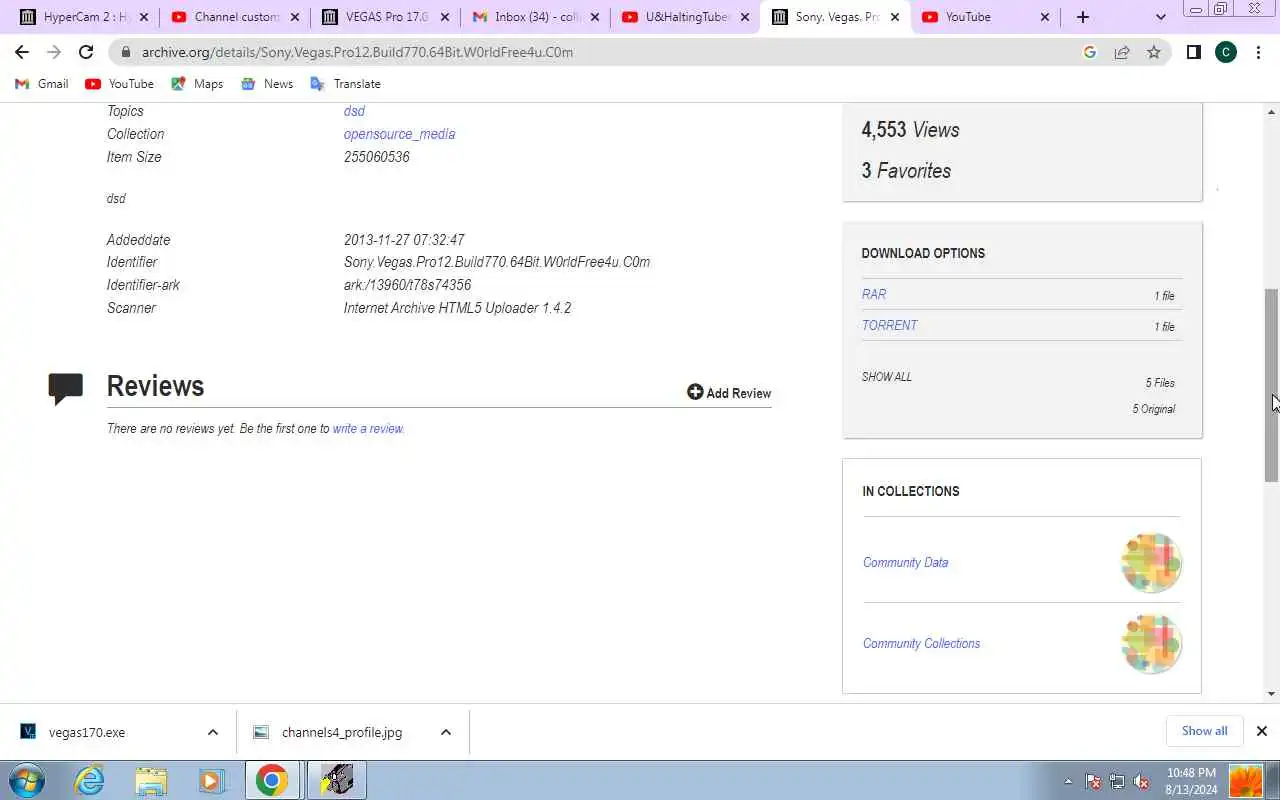
Task: Click the write a review link
Action: coord(368,428)
